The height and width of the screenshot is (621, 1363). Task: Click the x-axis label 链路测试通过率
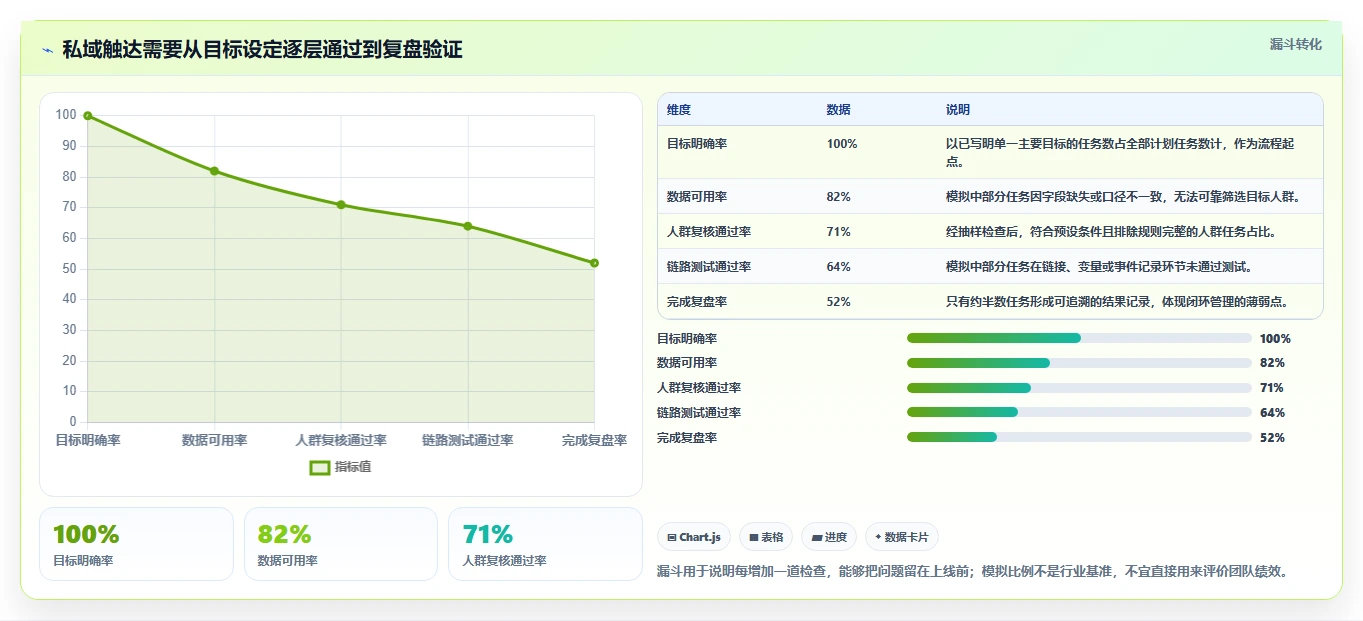coord(468,441)
